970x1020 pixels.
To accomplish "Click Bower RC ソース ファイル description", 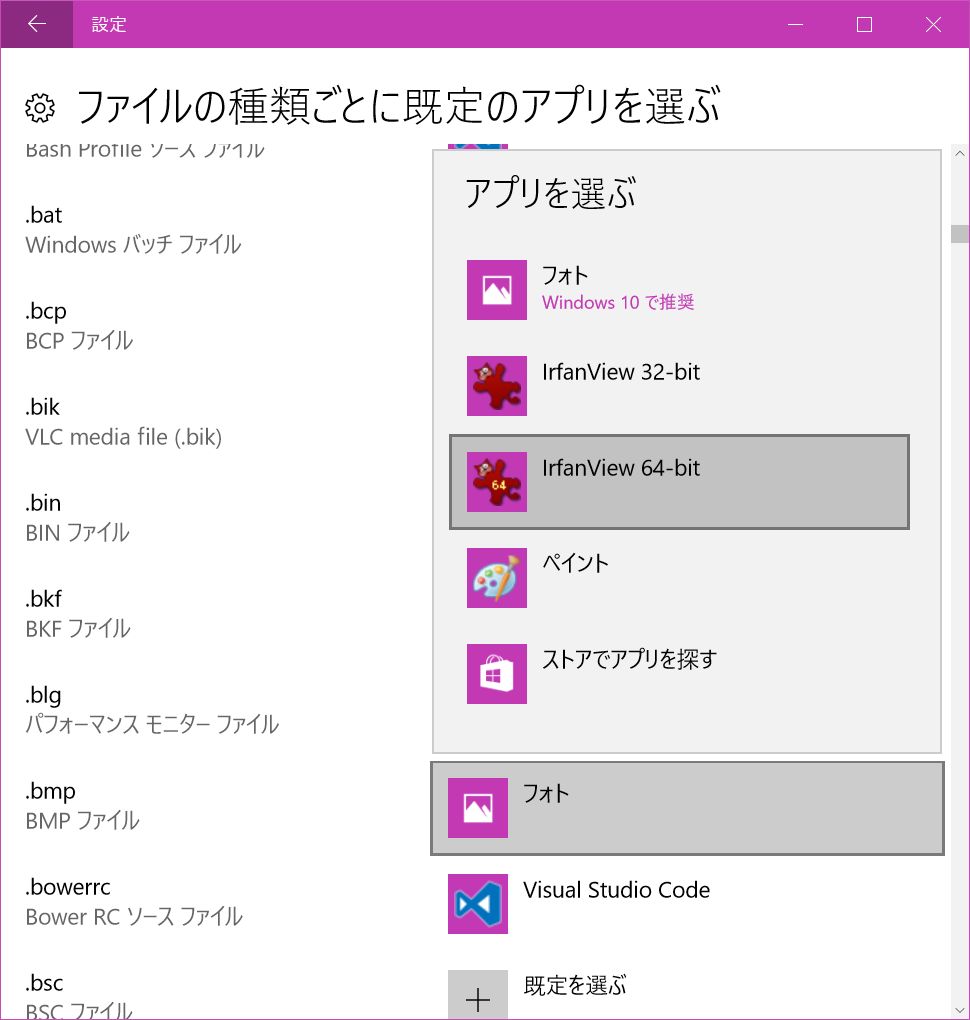I will point(134,917).
